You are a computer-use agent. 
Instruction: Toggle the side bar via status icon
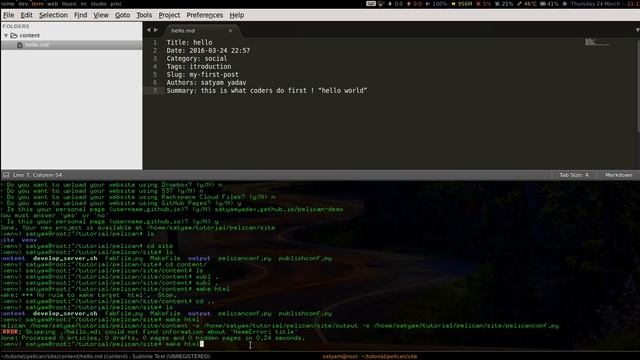(x=6, y=175)
